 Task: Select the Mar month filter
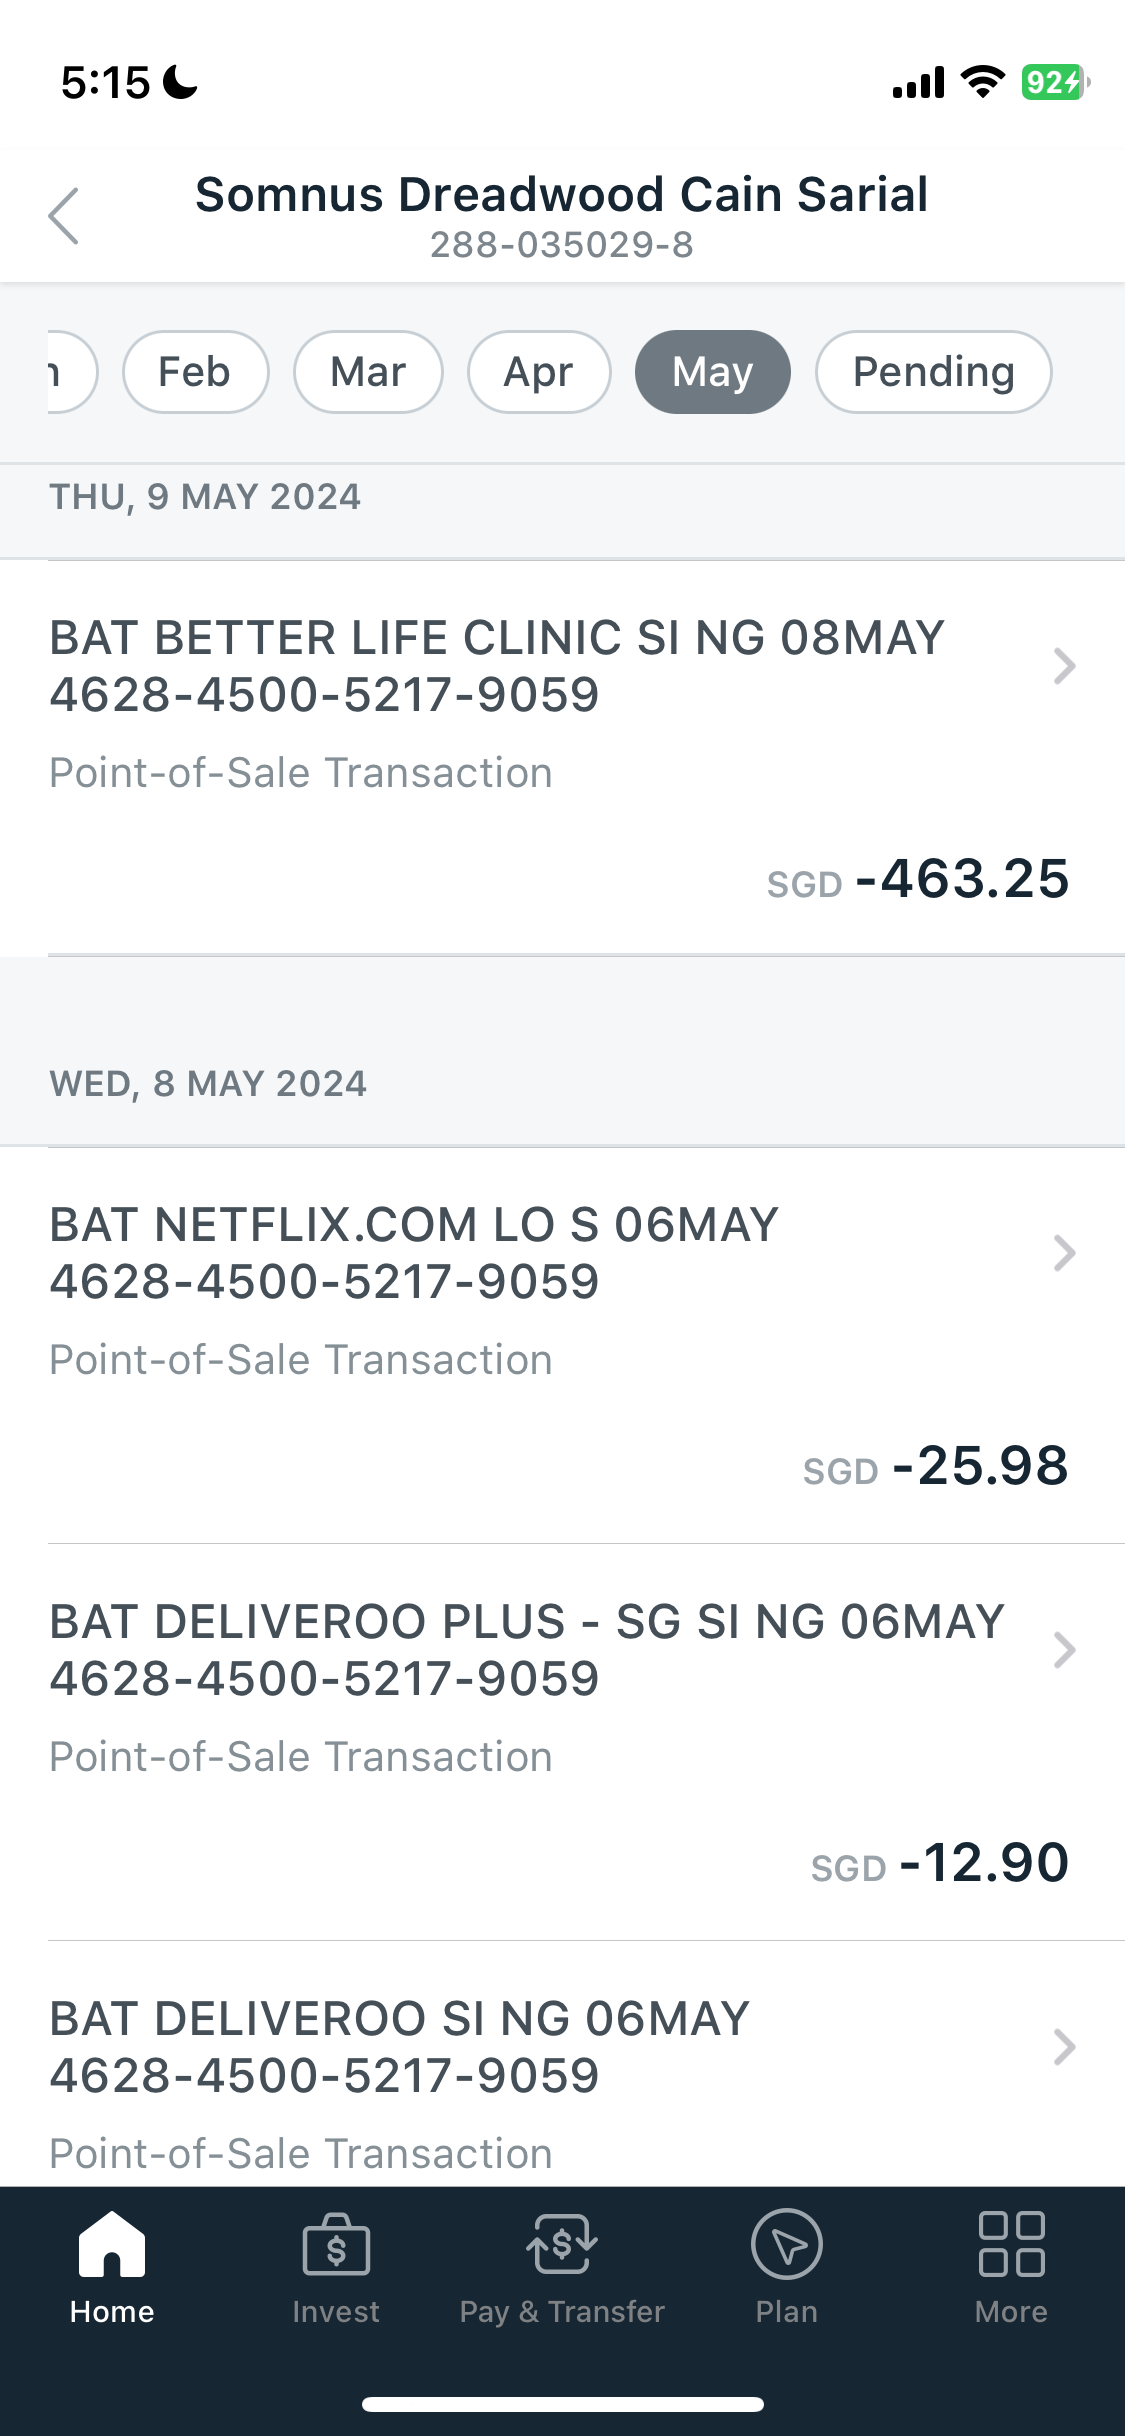point(368,372)
